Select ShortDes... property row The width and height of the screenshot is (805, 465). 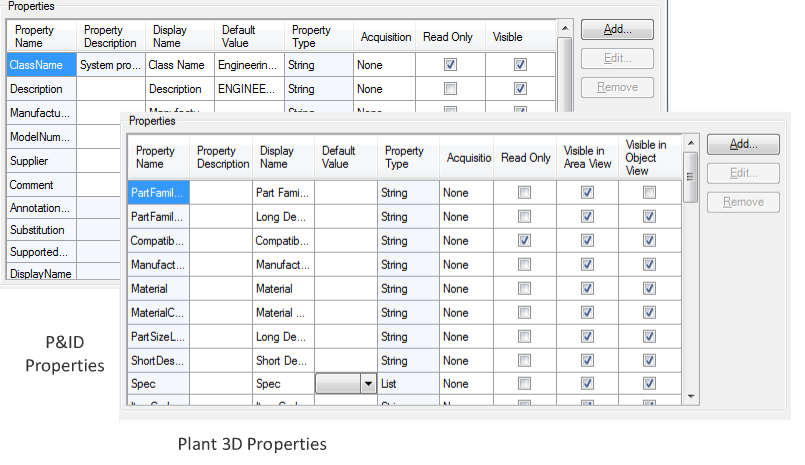(159, 360)
